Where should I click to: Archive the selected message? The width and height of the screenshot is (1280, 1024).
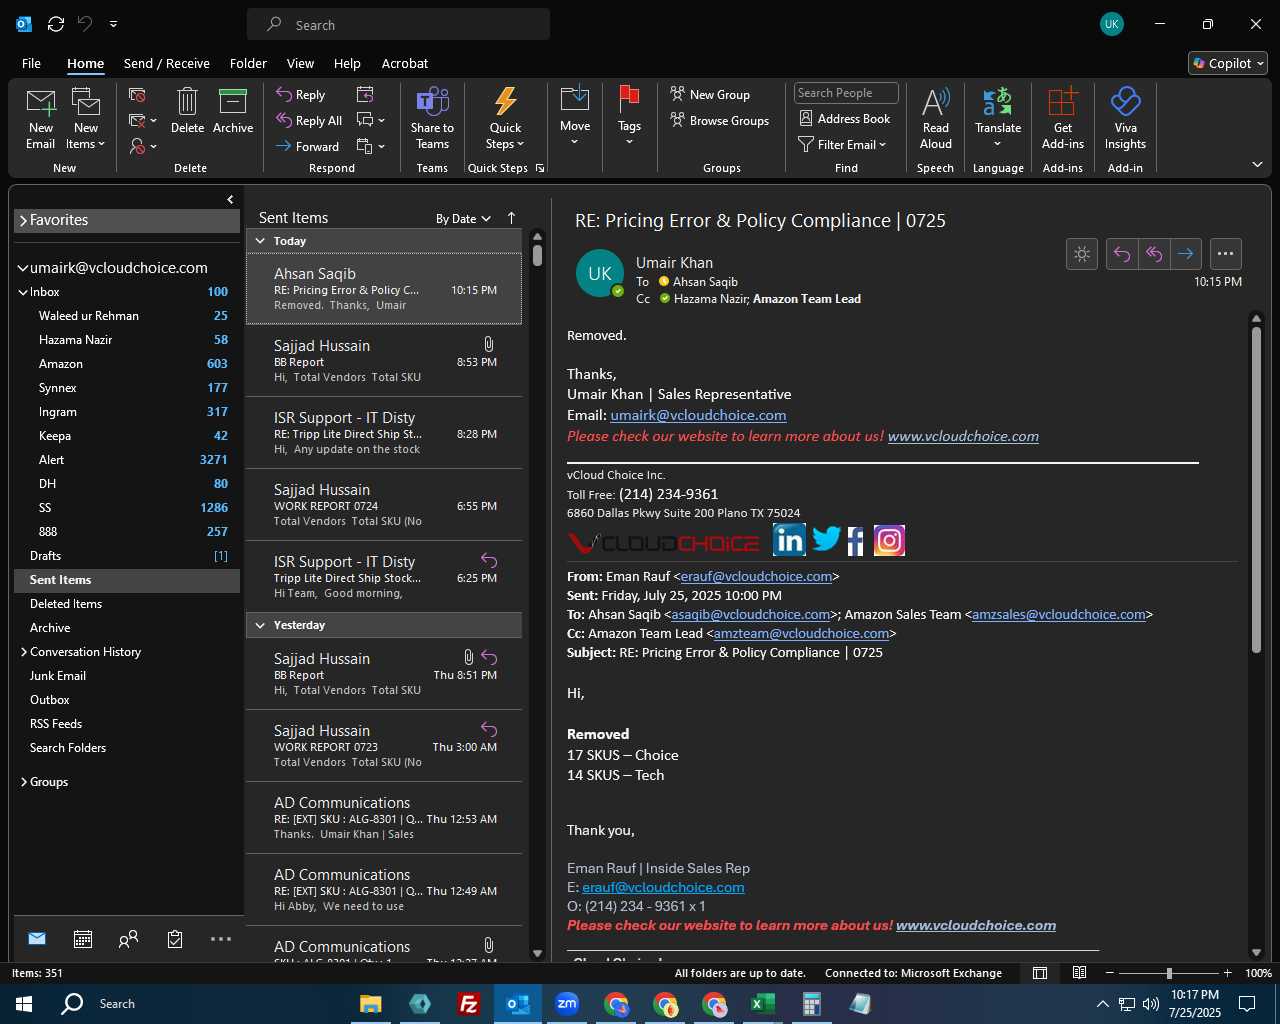pos(233,111)
